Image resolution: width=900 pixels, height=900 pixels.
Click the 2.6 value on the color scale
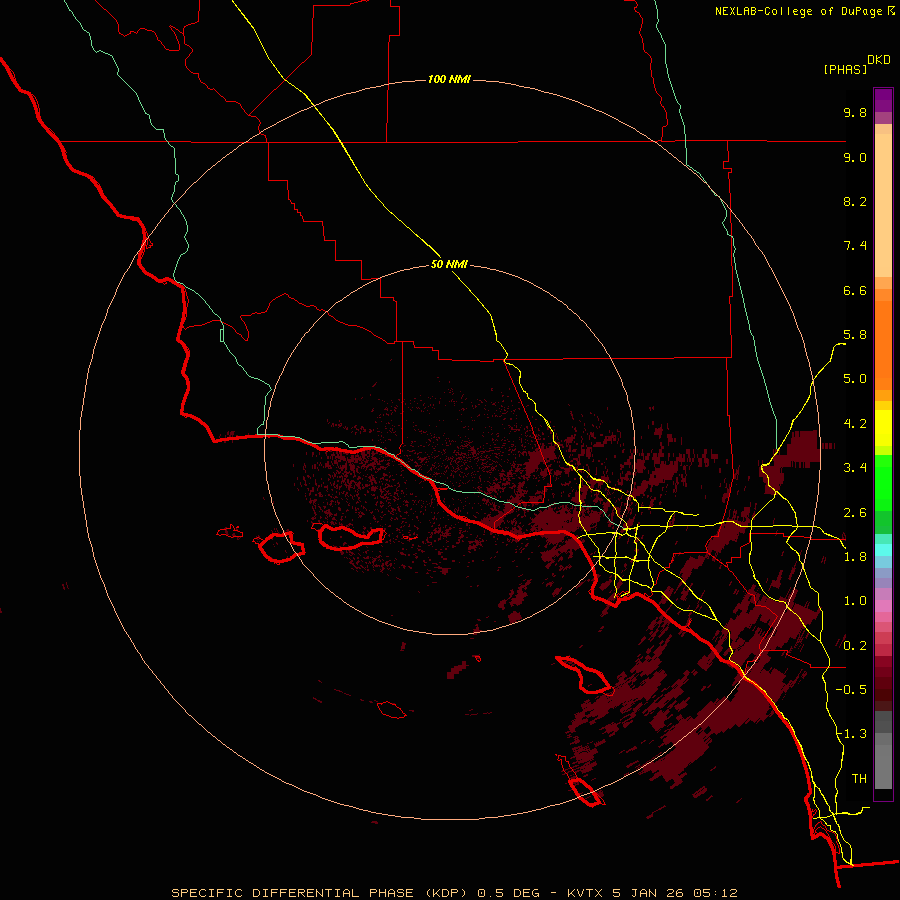855,513
